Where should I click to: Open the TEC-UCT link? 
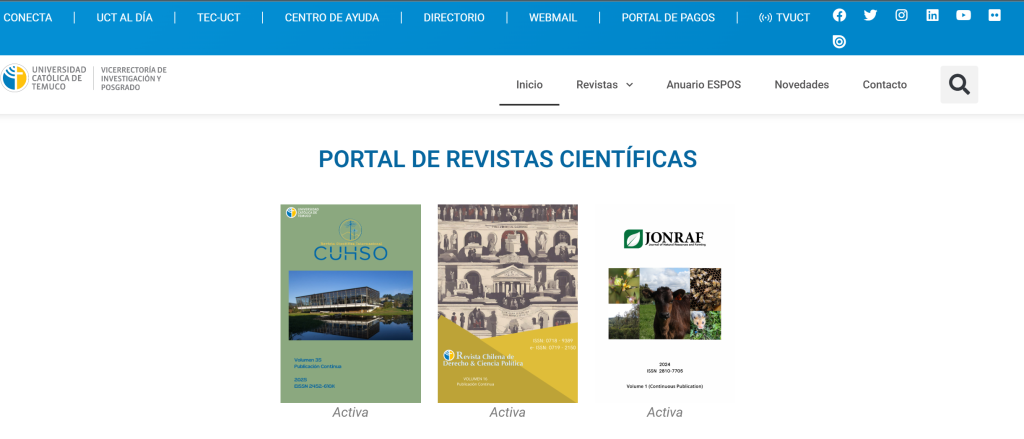pyautogui.click(x=219, y=18)
